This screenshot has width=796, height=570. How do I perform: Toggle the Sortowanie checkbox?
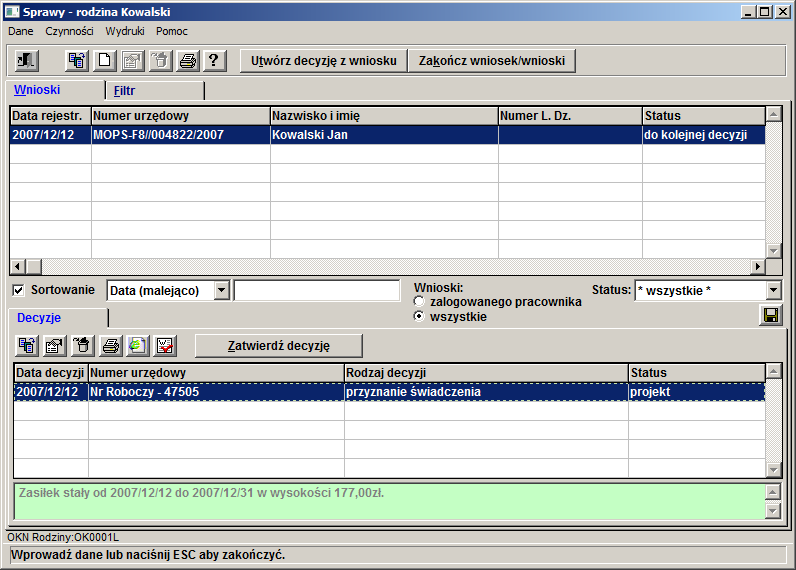(18, 290)
